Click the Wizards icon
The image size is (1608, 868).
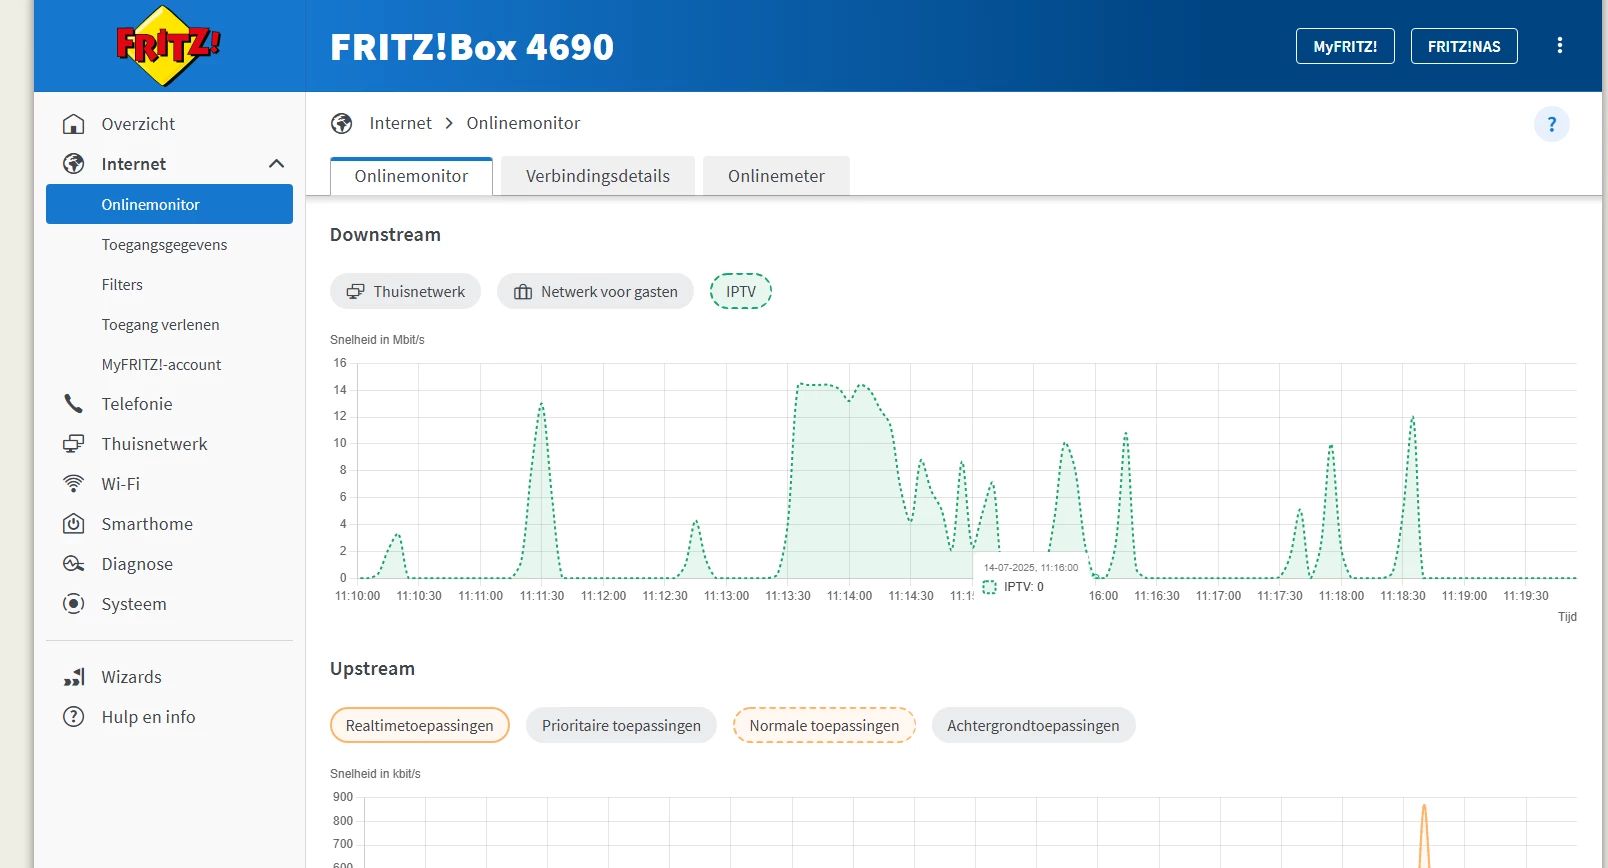[x=73, y=677]
